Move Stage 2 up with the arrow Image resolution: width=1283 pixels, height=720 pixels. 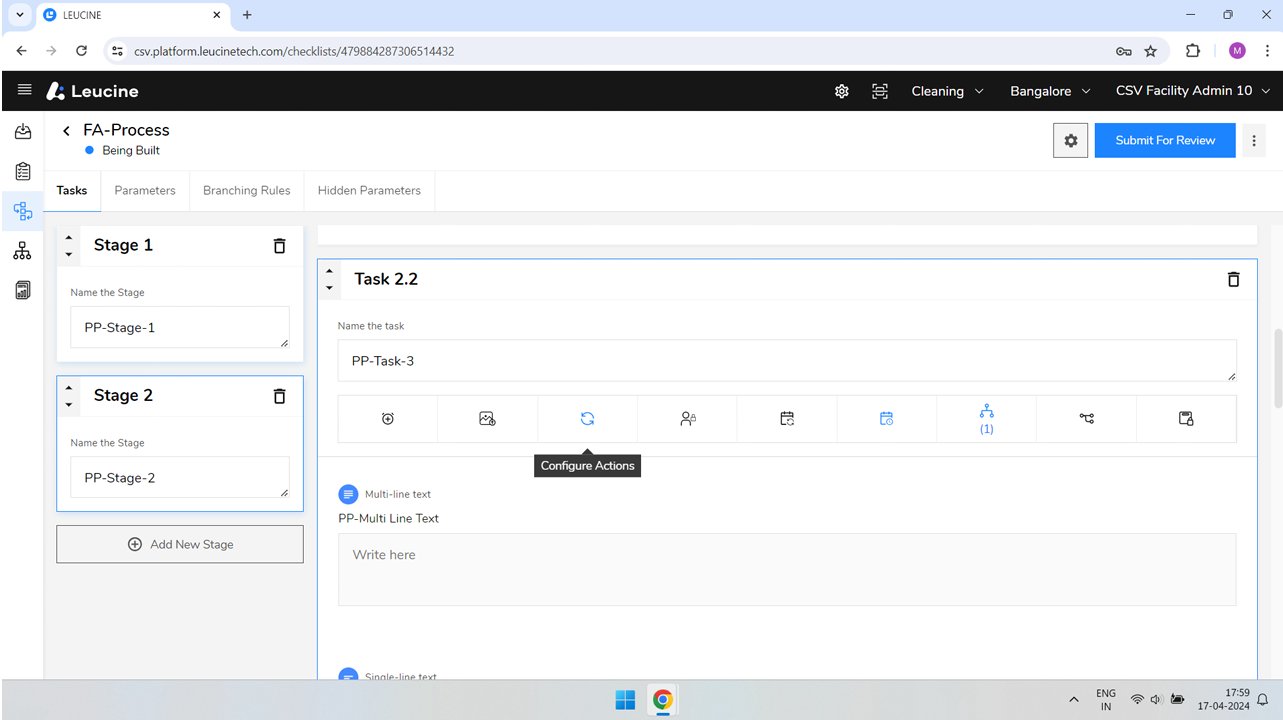point(68,388)
